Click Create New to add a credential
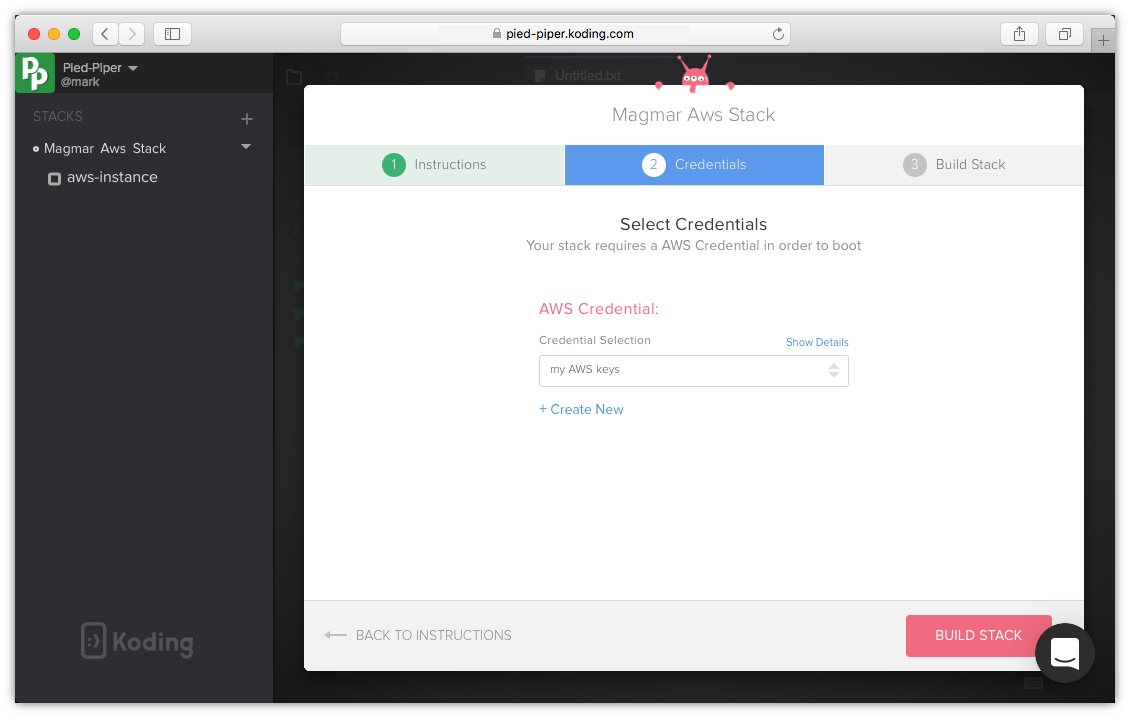This screenshot has width=1130, height=718. pyautogui.click(x=581, y=409)
